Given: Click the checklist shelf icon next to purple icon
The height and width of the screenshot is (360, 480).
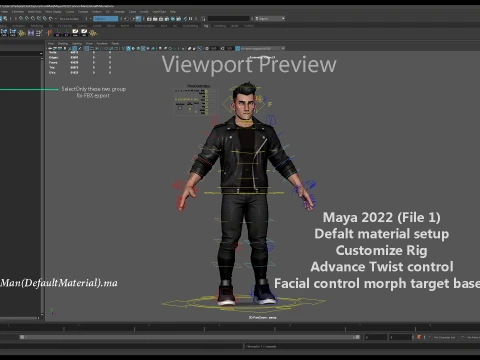Looking at the screenshot, I should [39, 33].
